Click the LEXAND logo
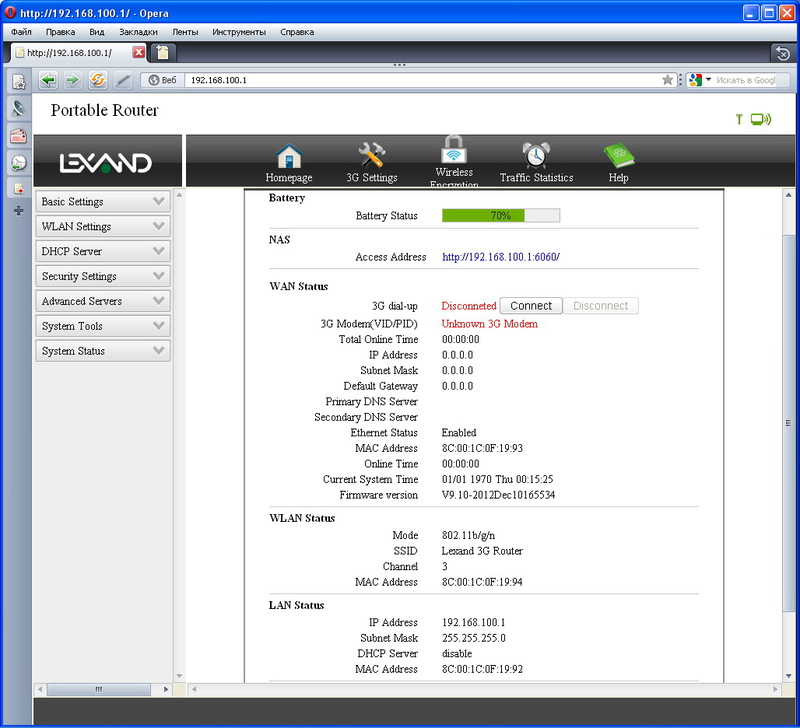Screen dimensions: 800x728 [x=106, y=163]
